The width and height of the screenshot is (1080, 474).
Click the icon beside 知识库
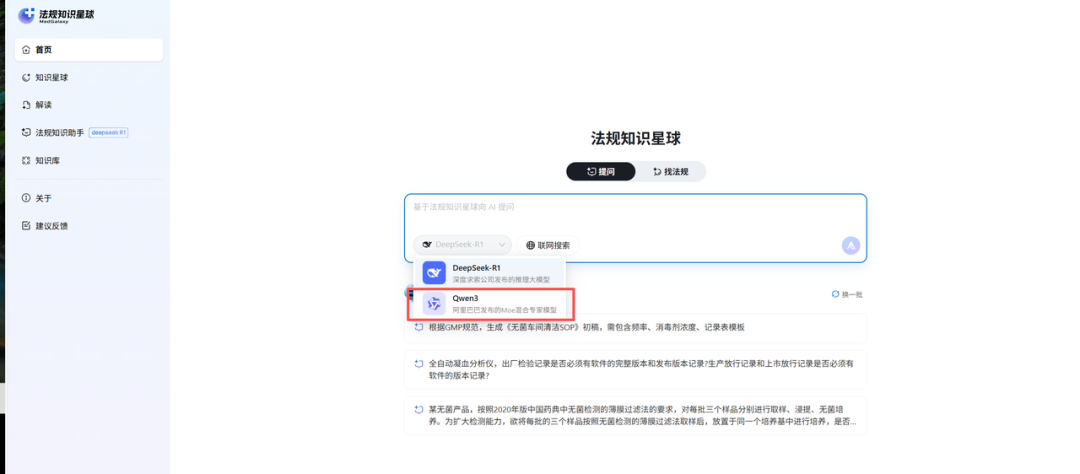pyautogui.click(x=26, y=161)
